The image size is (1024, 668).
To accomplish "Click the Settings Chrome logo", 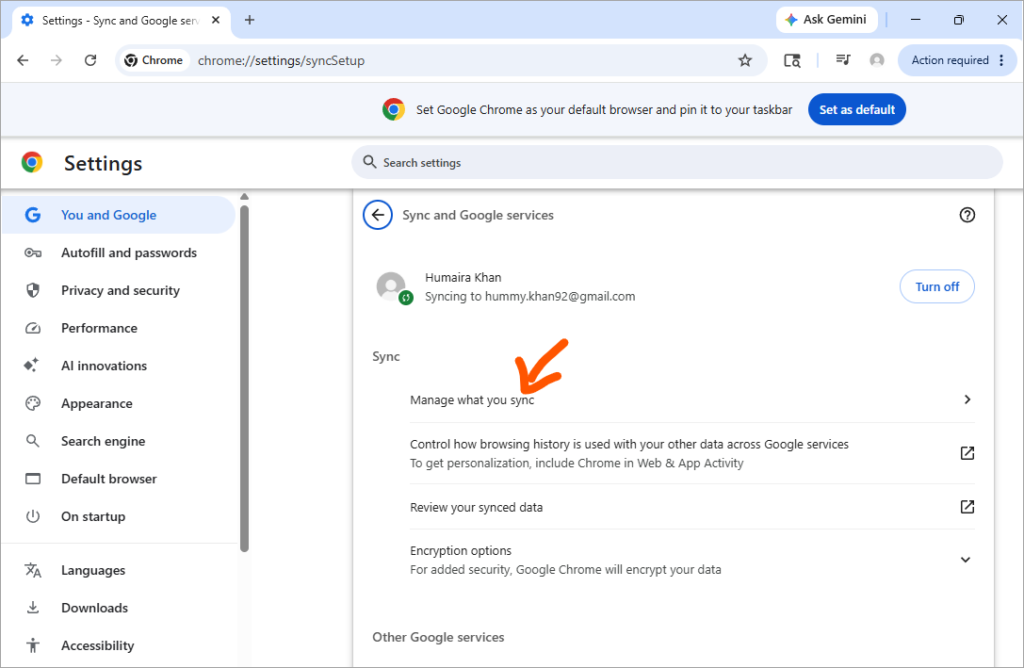I will (32, 162).
